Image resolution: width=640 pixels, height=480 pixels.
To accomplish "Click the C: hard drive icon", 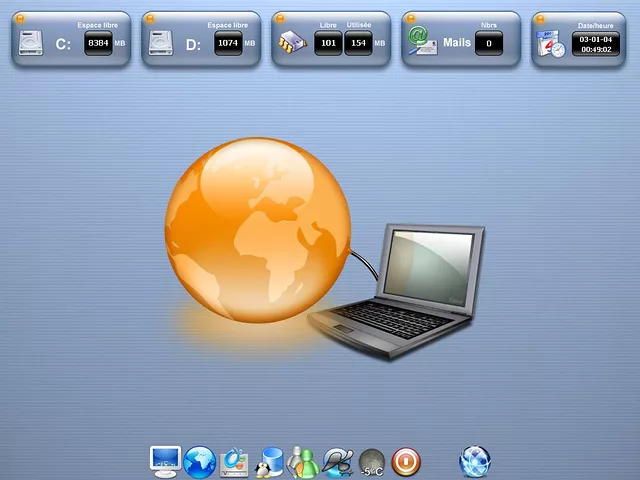I will (31, 43).
